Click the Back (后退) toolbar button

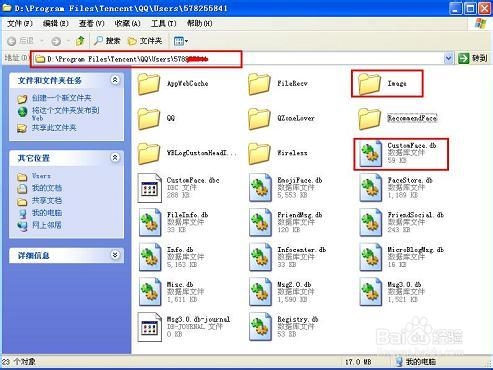pos(21,41)
